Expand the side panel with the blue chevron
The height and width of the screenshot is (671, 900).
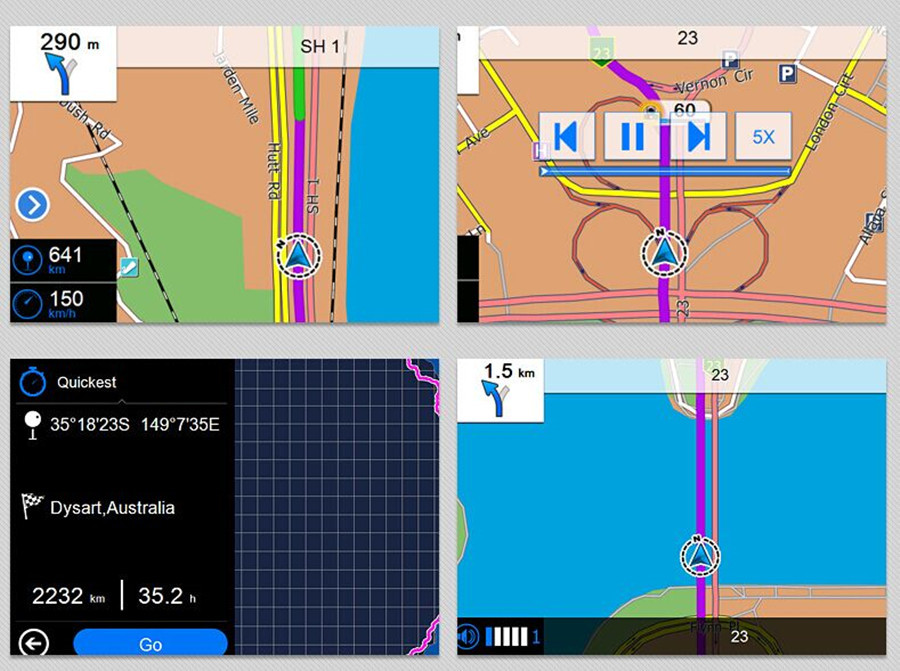coord(32,206)
